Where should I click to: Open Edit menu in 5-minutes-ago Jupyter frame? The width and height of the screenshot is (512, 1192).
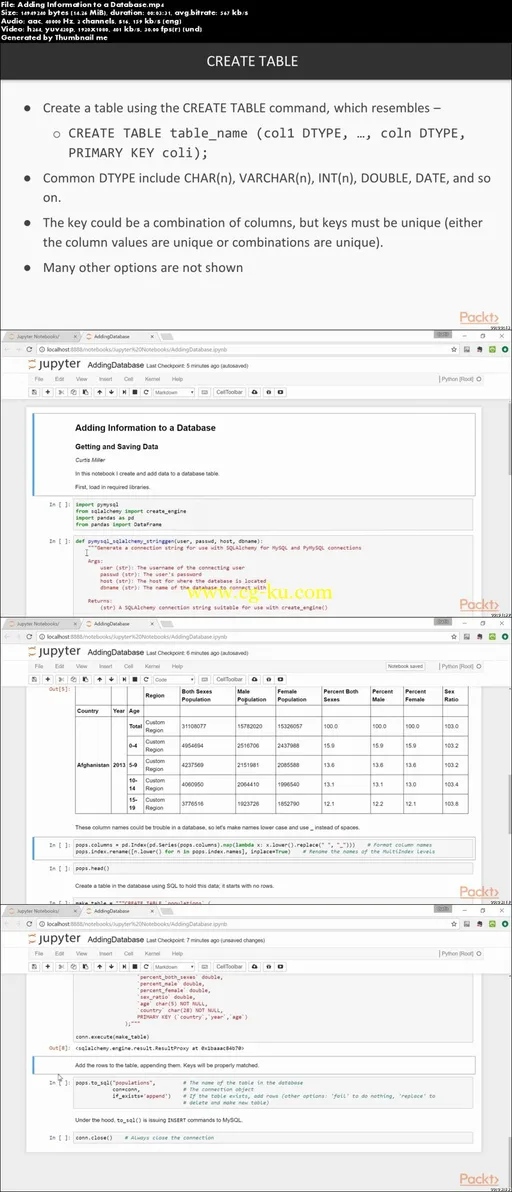[59, 379]
